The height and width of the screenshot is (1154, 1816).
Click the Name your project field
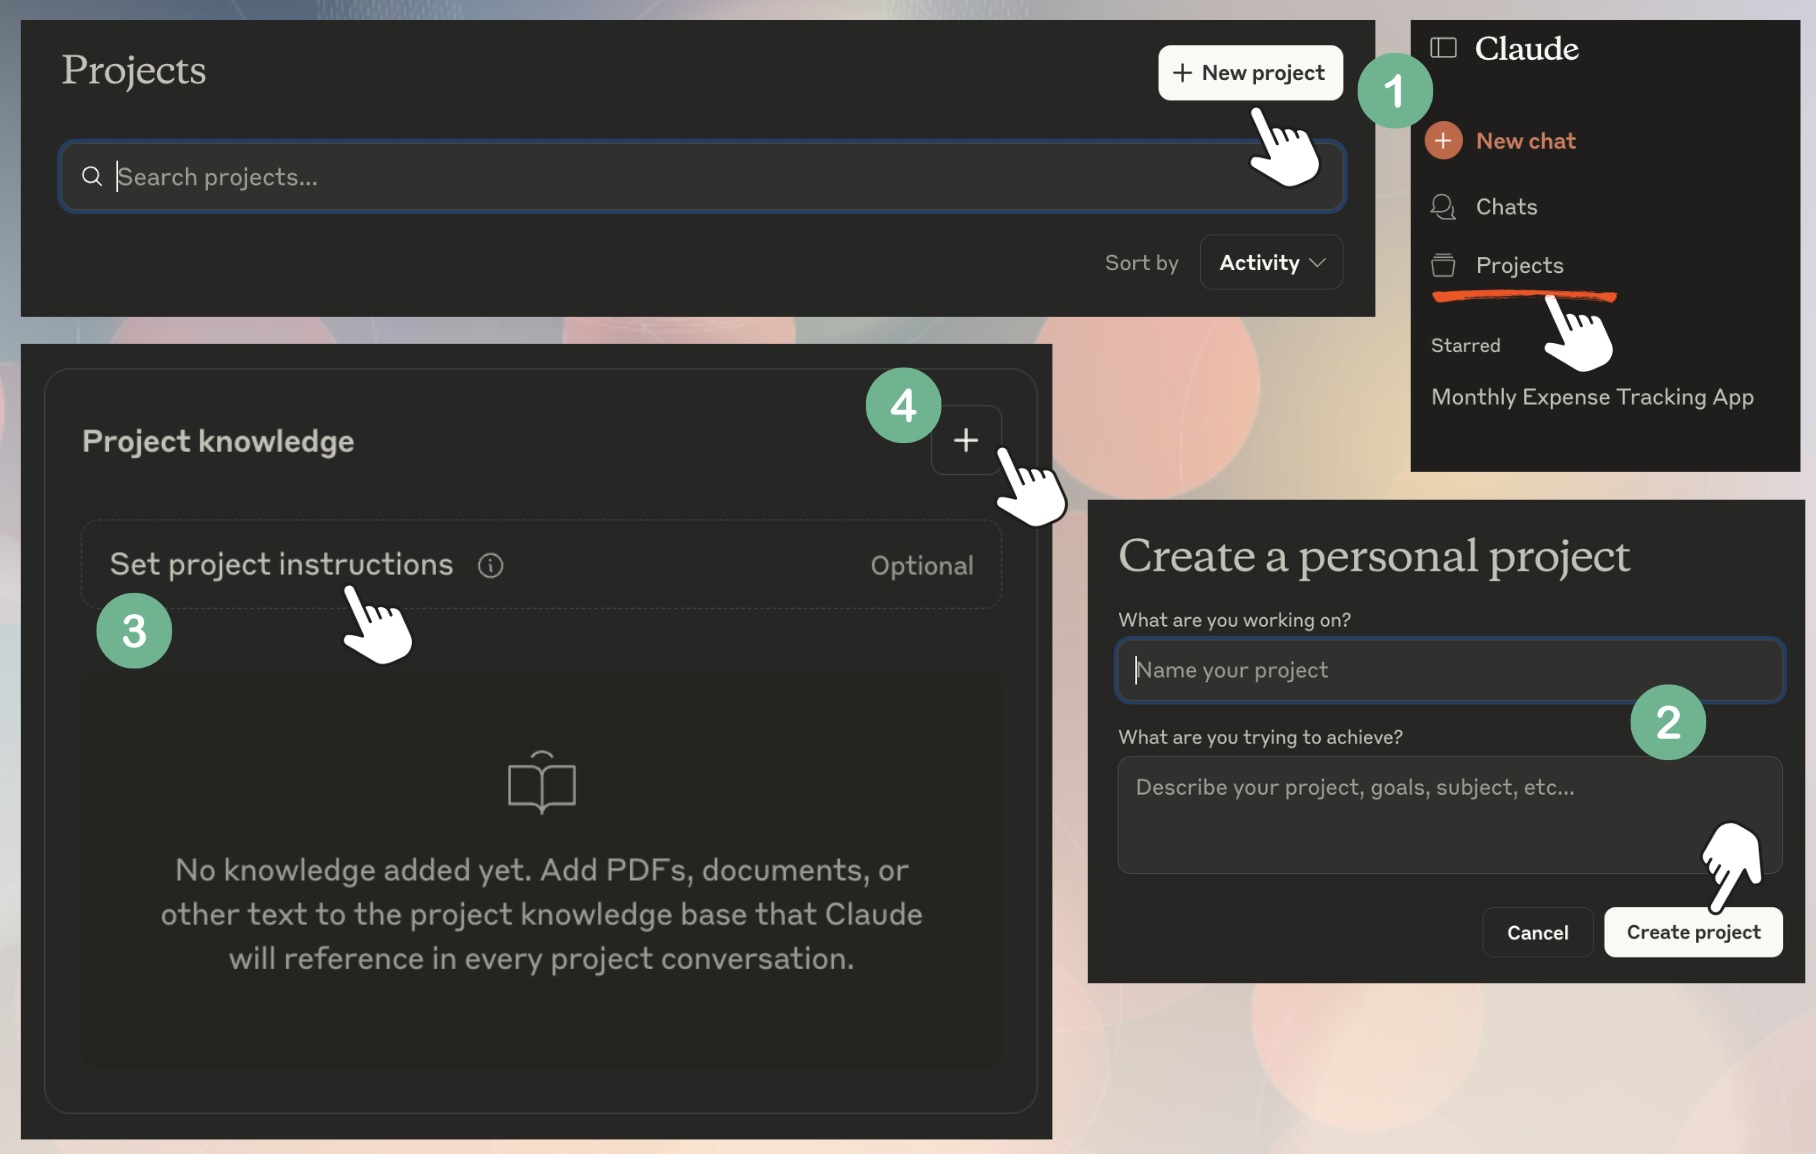(1450, 670)
